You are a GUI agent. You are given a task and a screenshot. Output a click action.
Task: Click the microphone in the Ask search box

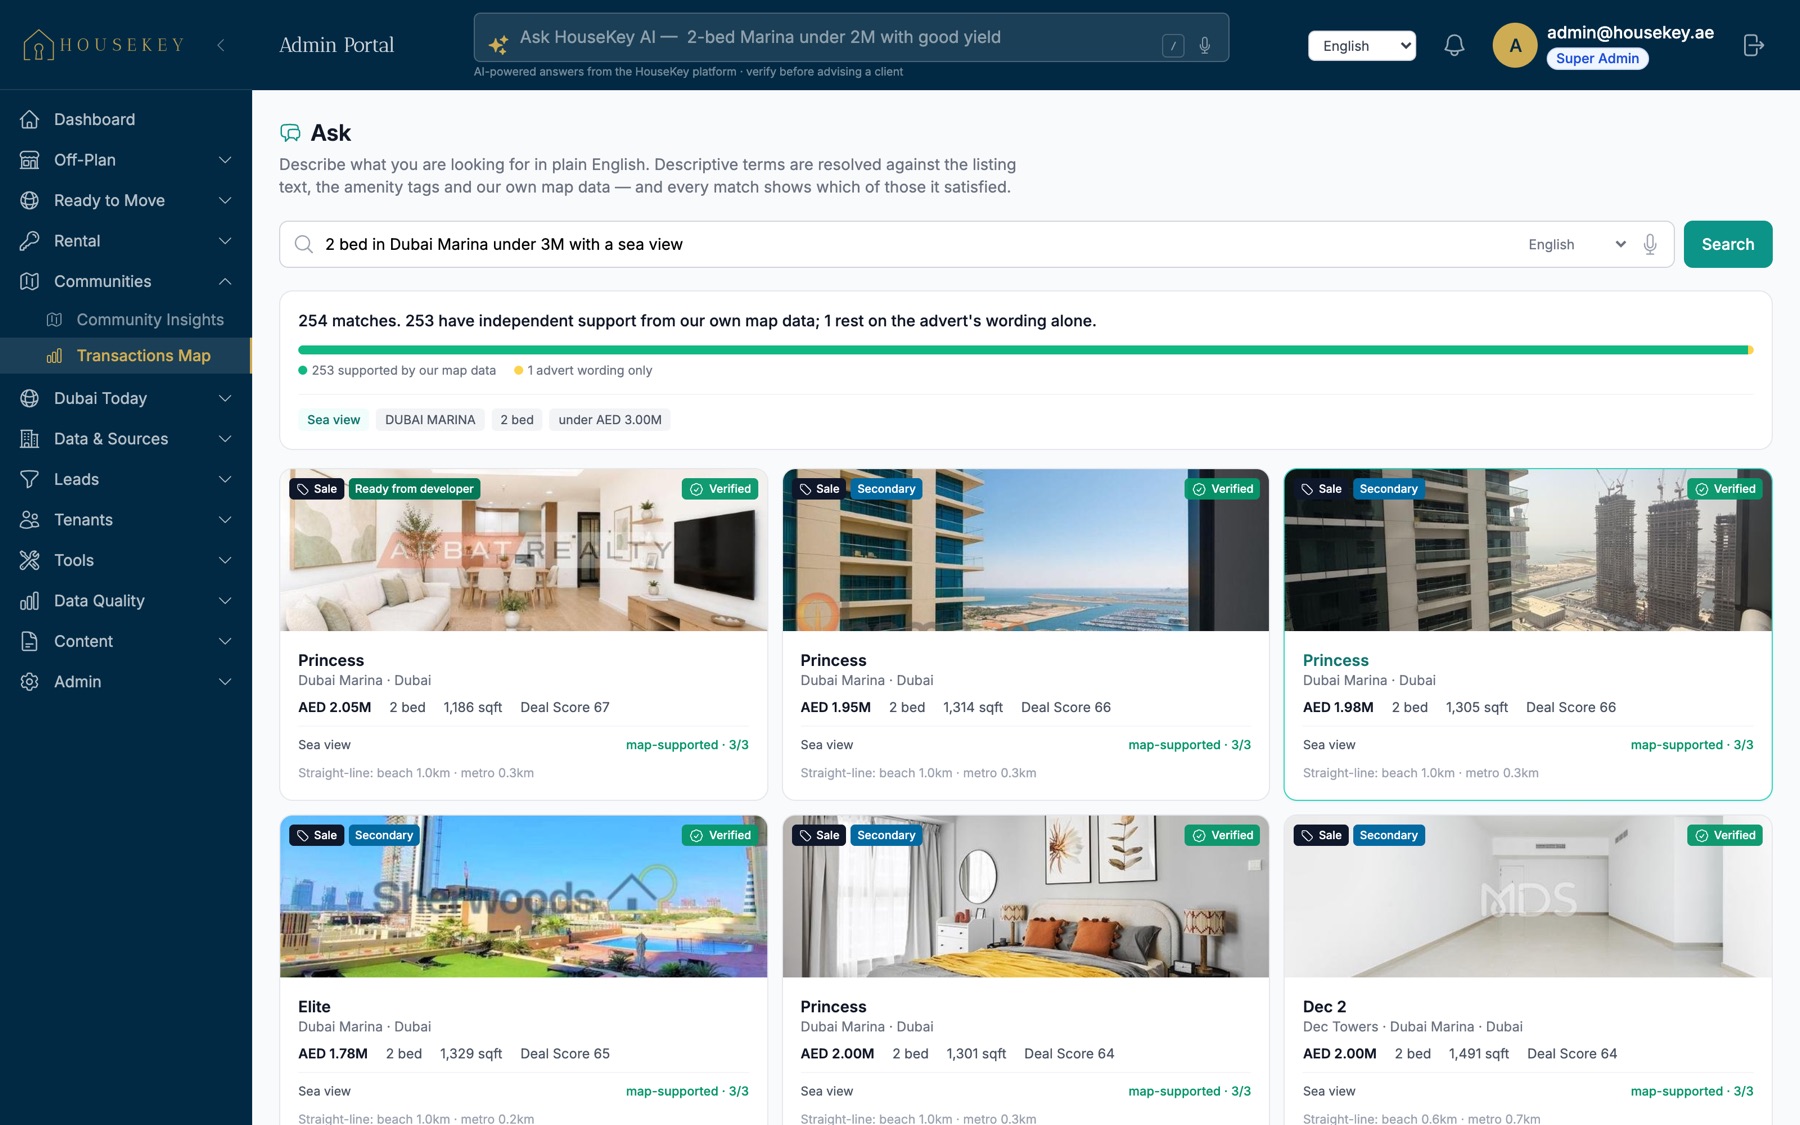pyautogui.click(x=1650, y=244)
